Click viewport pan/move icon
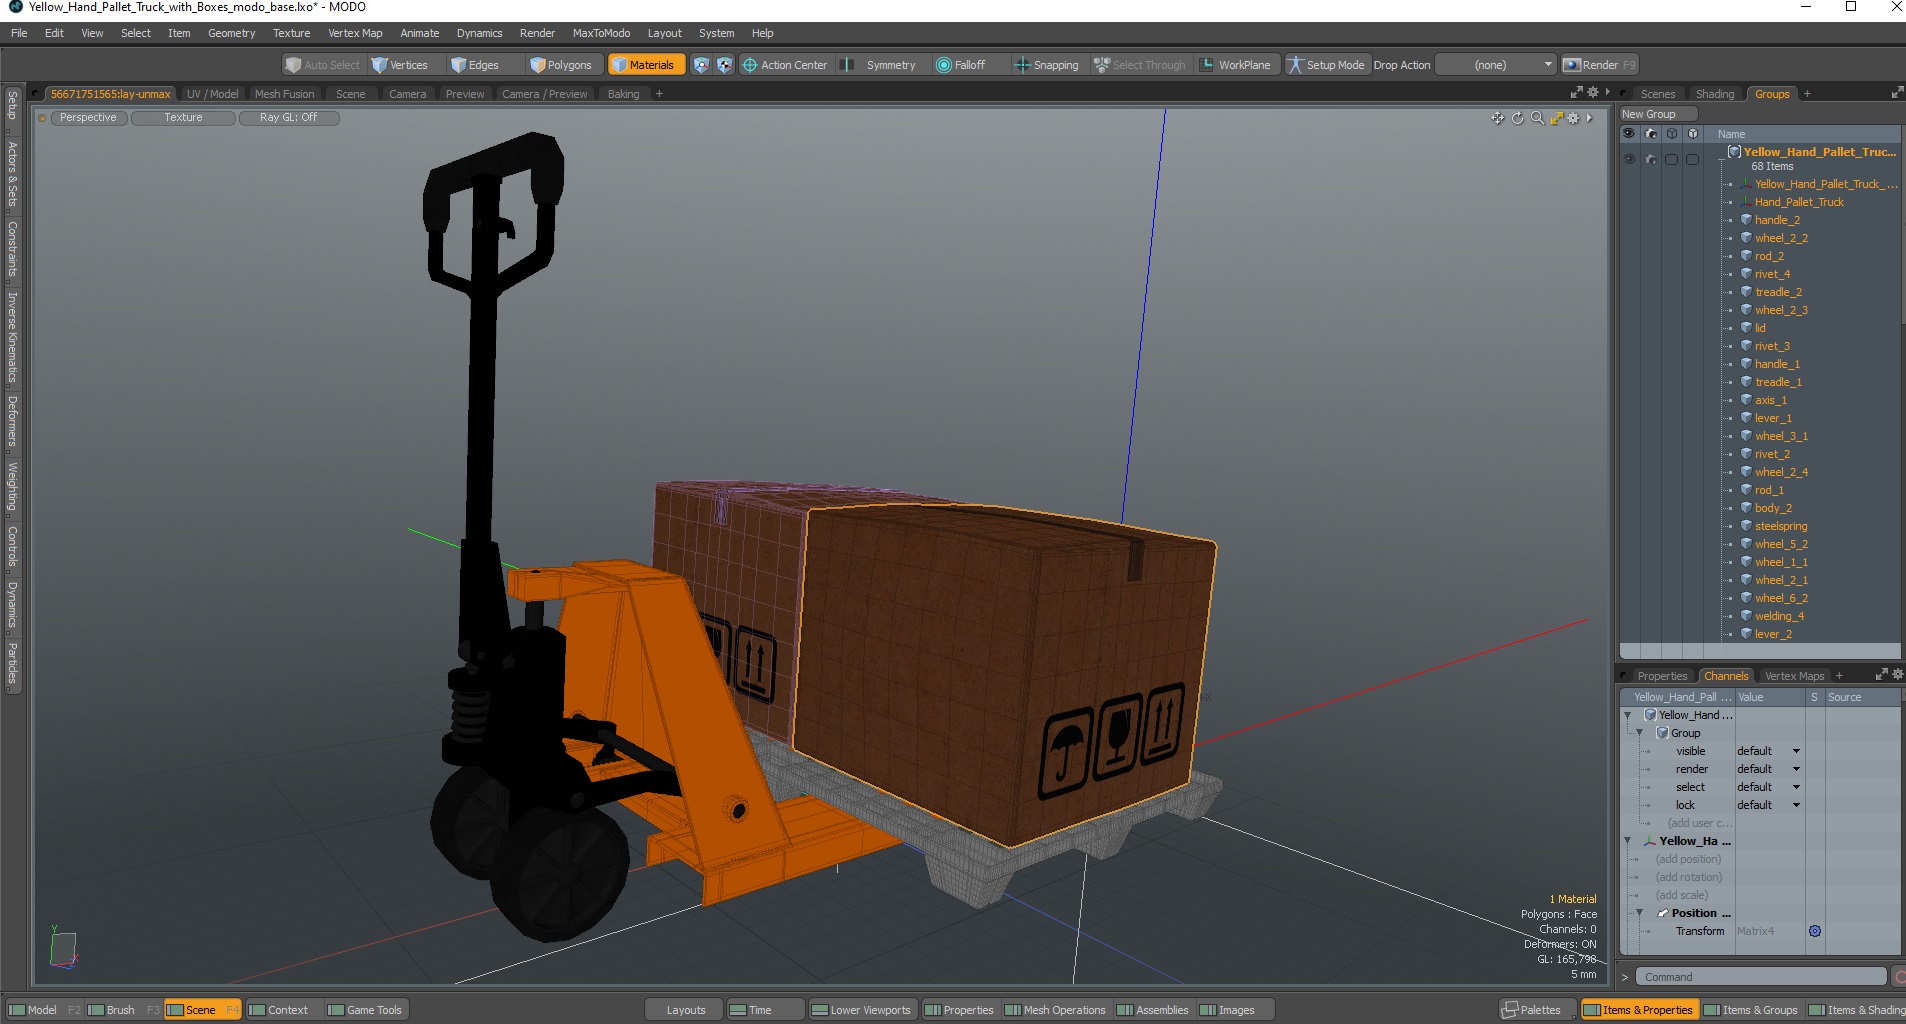 click(1497, 118)
